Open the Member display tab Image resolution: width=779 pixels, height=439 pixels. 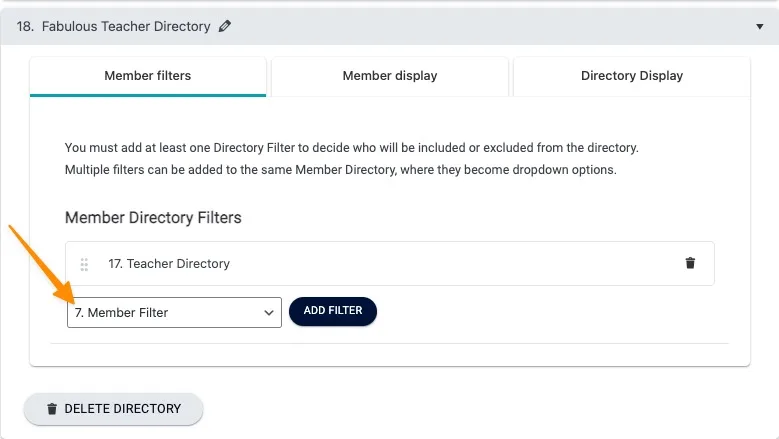click(390, 76)
